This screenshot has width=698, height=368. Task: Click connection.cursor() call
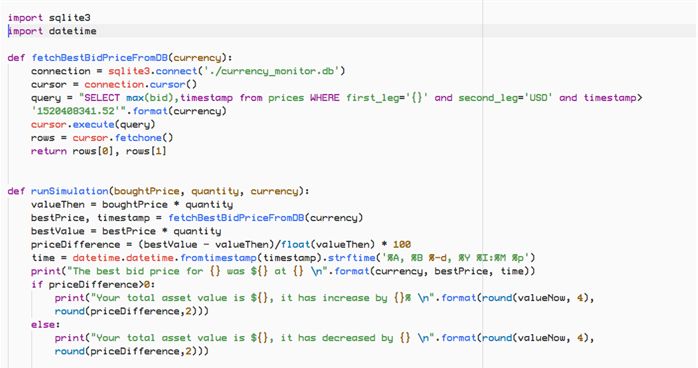[x=141, y=85]
